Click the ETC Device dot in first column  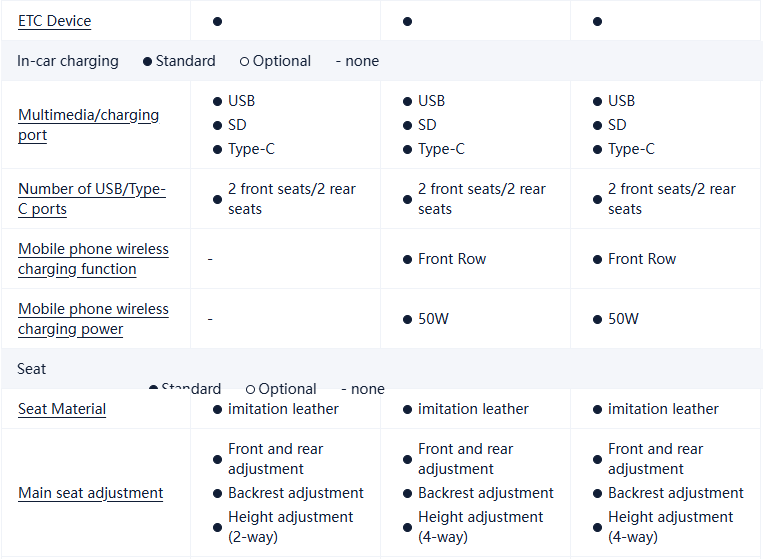pyautogui.click(x=217, y=21)
